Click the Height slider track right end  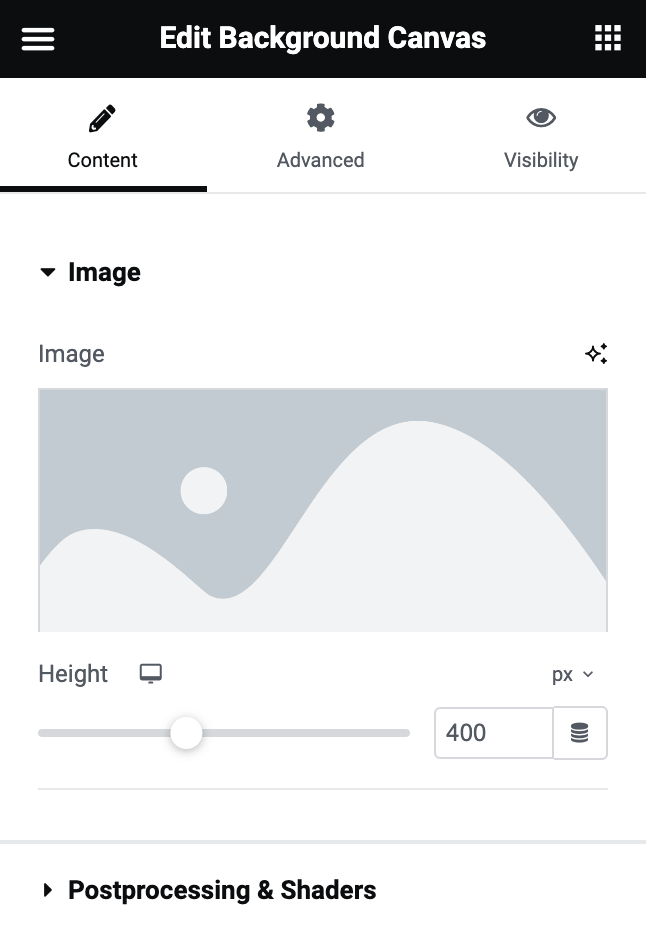[405, 733]
